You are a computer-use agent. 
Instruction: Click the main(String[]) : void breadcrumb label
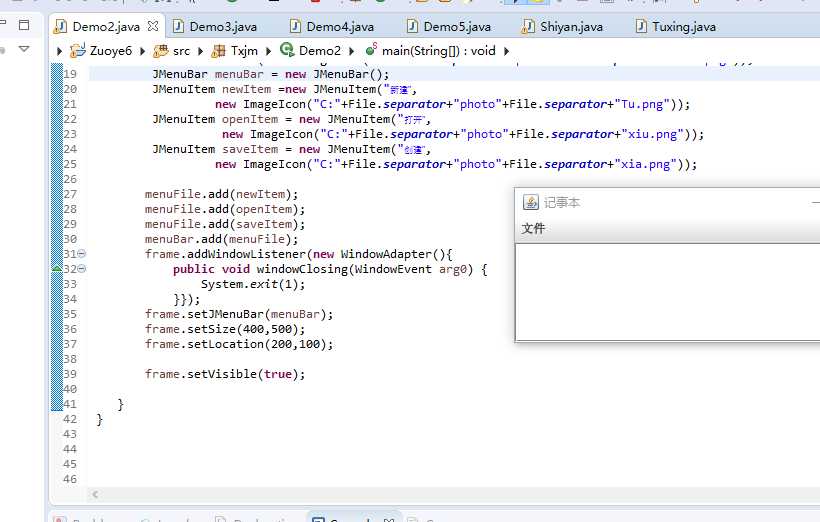click(438, 51)
